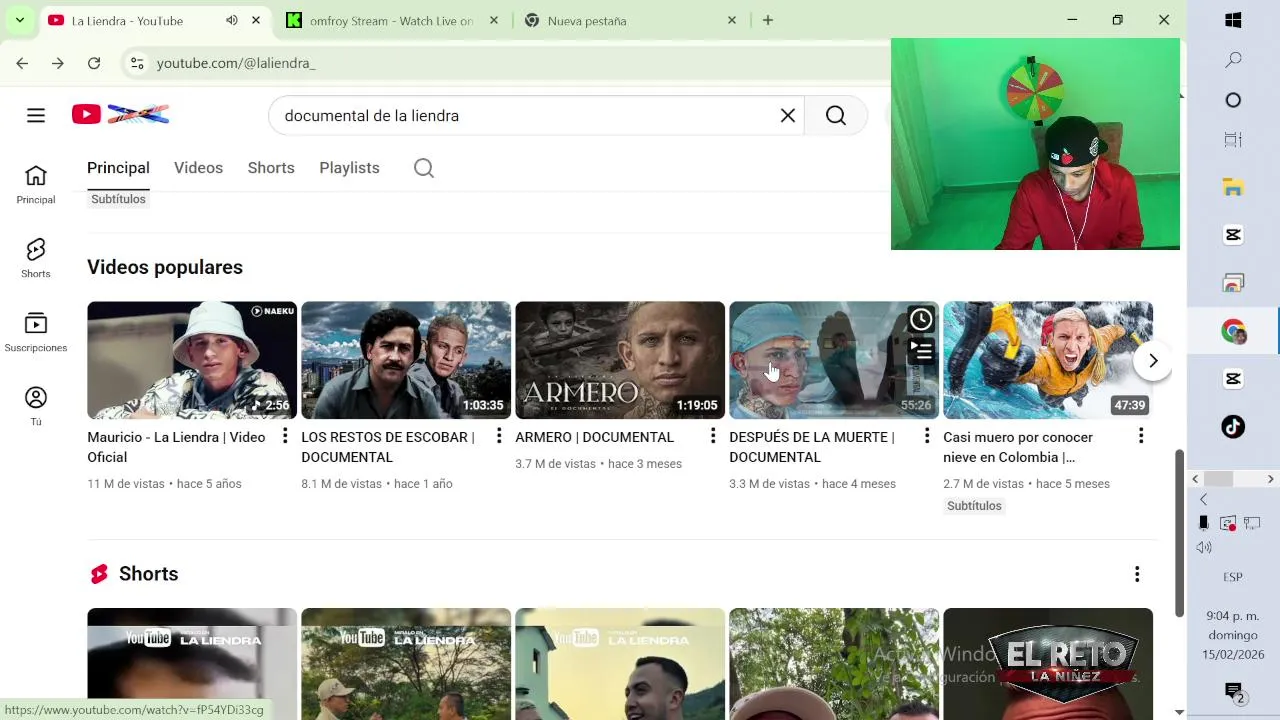Open File Explorer from taskbar
Image resolution: width=1280 pixels, height=720 pixels.
pyautogui.click(x=1233, y=187)
